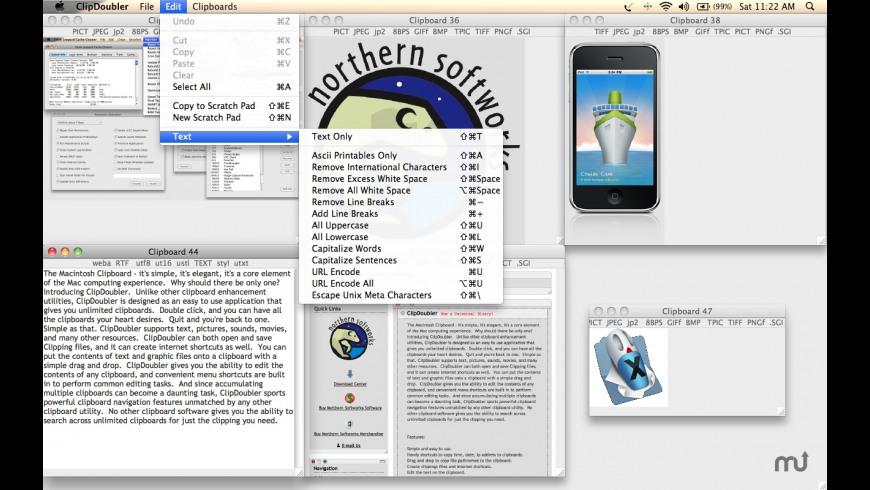The width and height of the screenshot is (870, 490).
Task: Select JPEG format in Clipboard 47
Action: tap(614, 322)
